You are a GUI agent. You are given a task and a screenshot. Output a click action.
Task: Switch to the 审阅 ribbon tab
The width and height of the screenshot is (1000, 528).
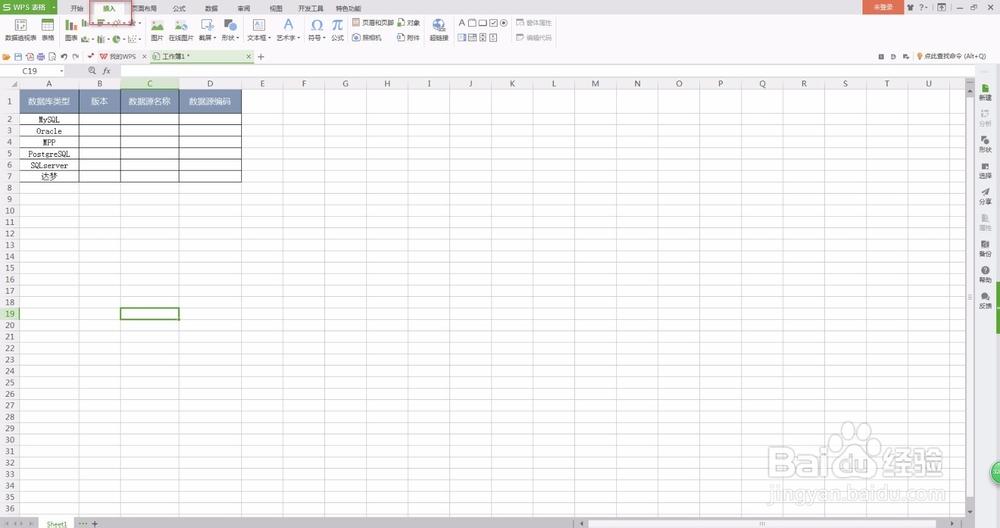(x=244, y=8)
